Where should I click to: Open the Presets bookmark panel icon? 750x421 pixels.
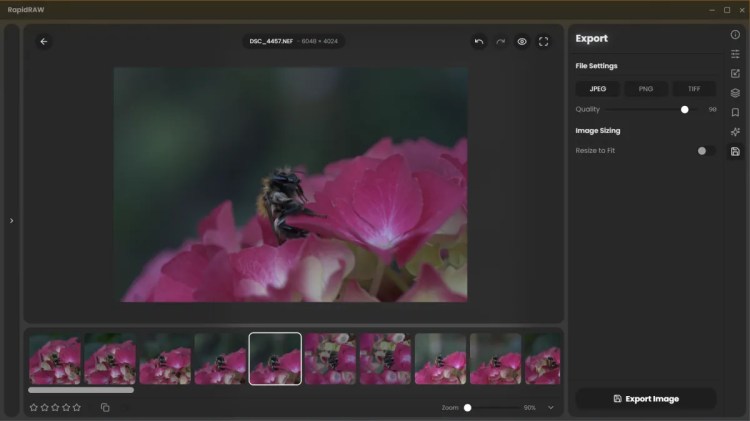(x=735, y=112)
